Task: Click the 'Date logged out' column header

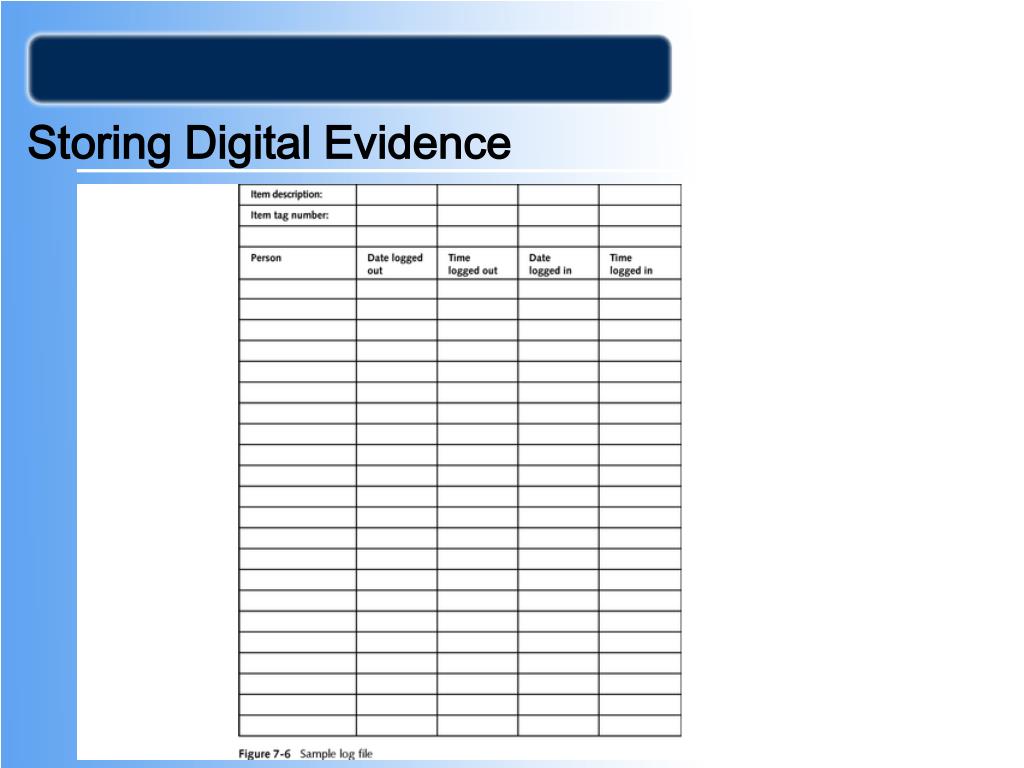Action: click(x=397, y=263)
